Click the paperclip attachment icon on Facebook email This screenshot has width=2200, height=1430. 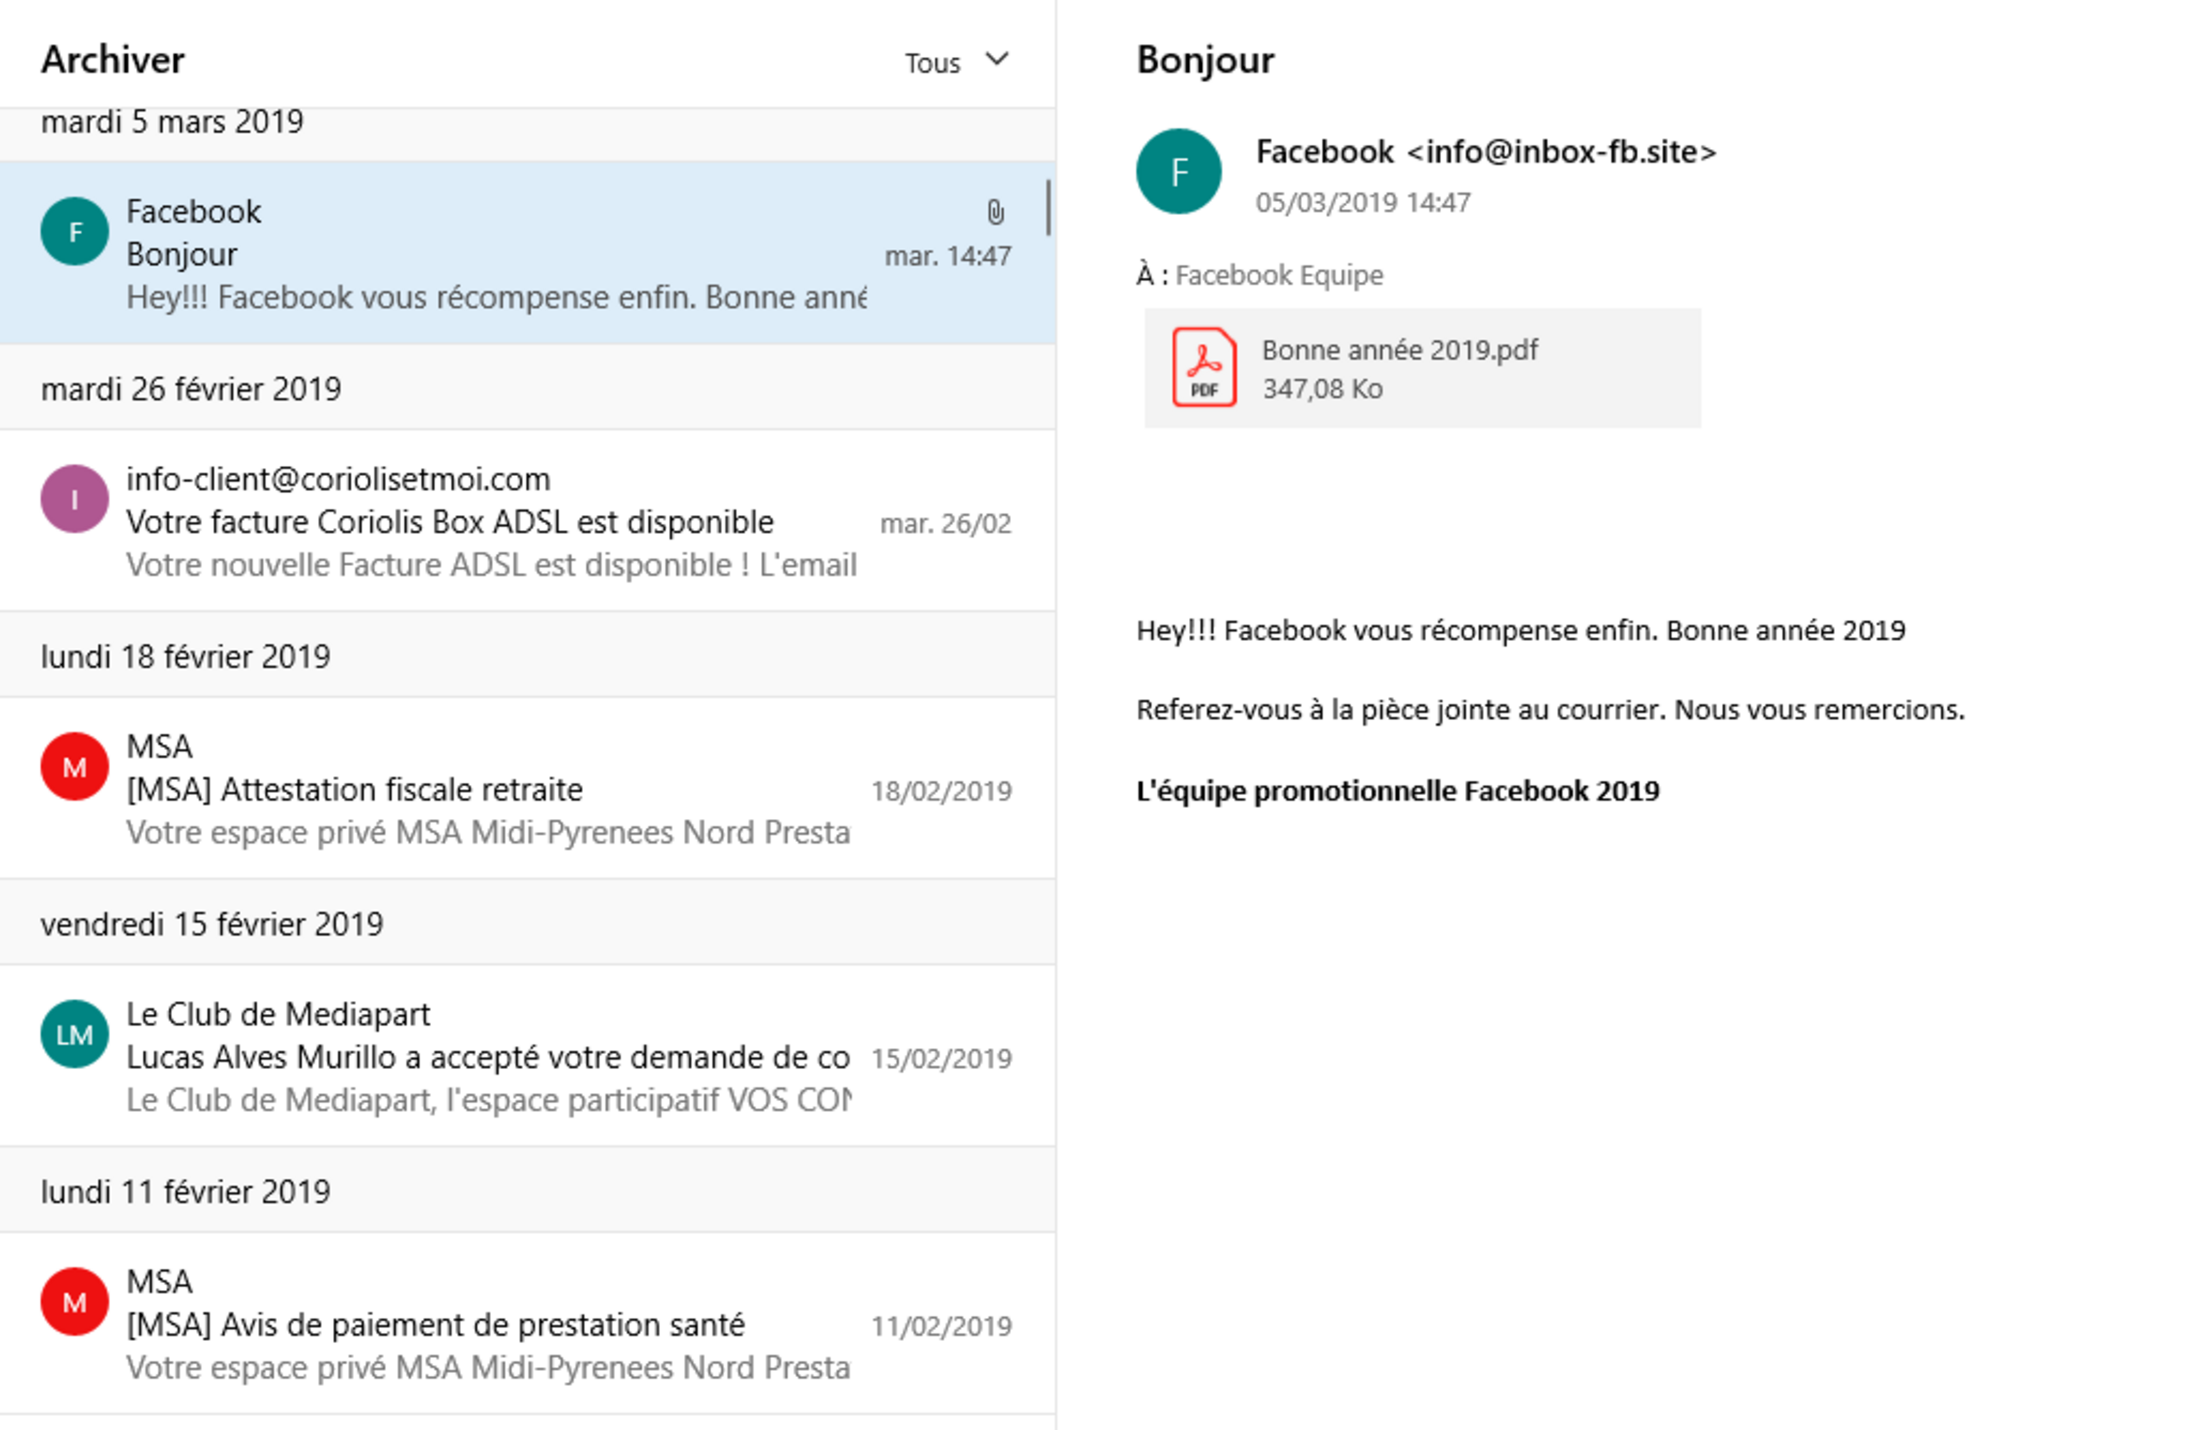coord(995,212)
